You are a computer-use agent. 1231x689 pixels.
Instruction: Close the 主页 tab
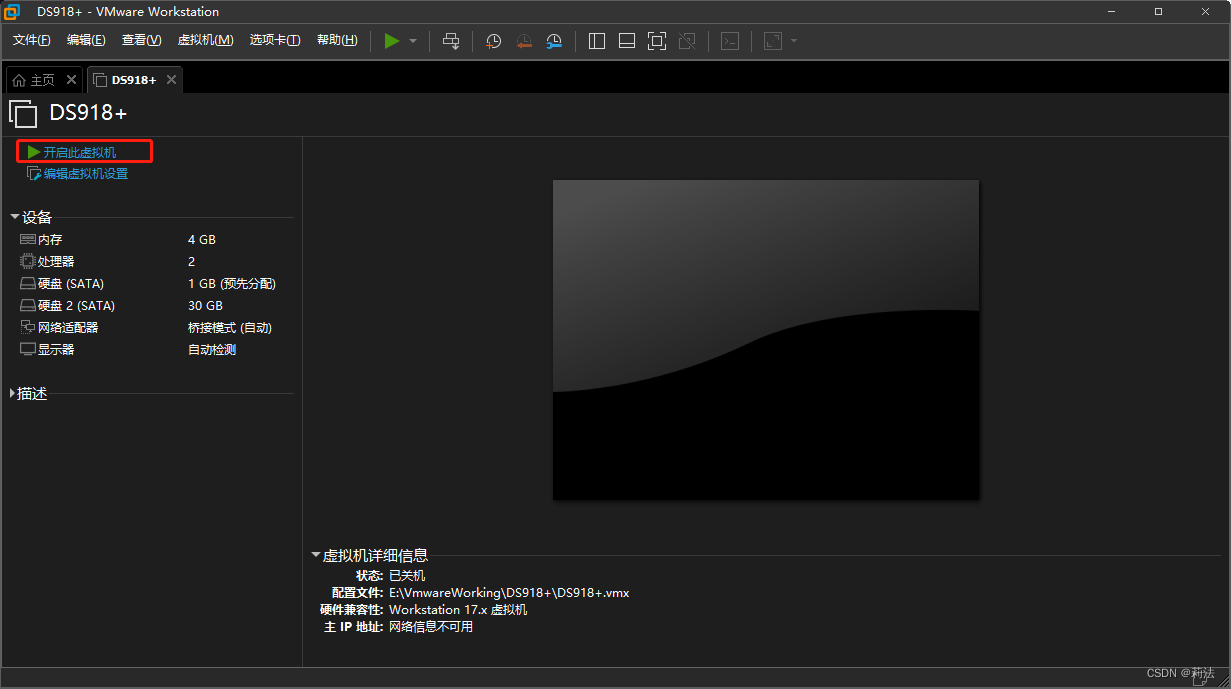[71, 80]
